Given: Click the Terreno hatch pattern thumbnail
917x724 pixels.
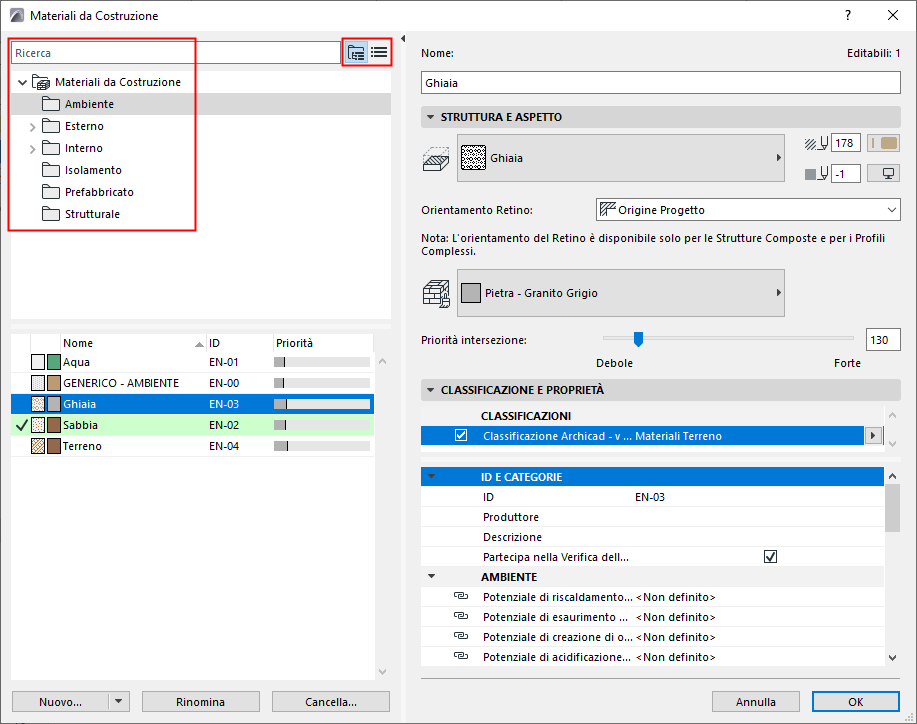Looking at the screenshot, I should coord(38,446).
